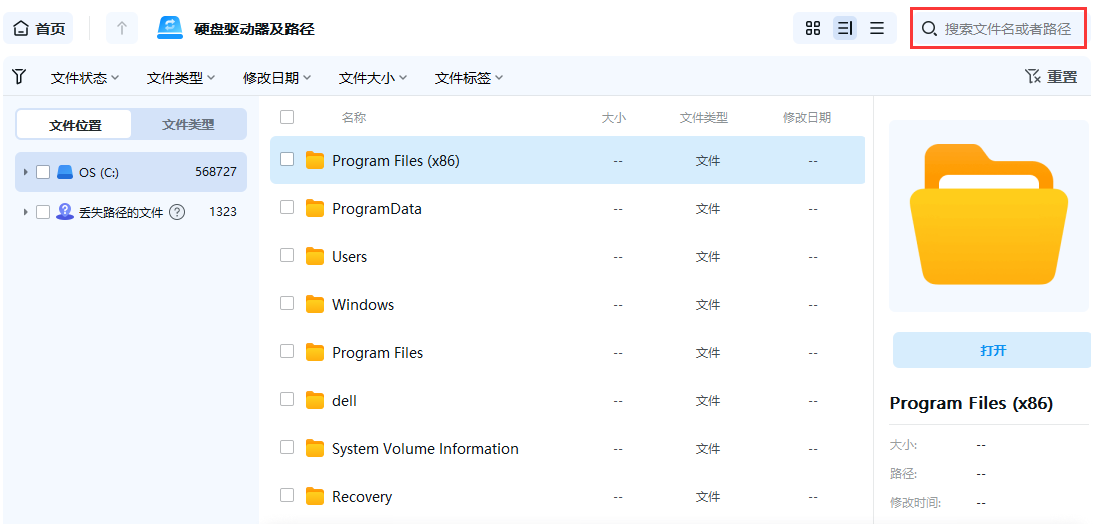Click the up-arrow parent folder icon
The width and height of the screenshot is (1099, 524).
[122, 28]
